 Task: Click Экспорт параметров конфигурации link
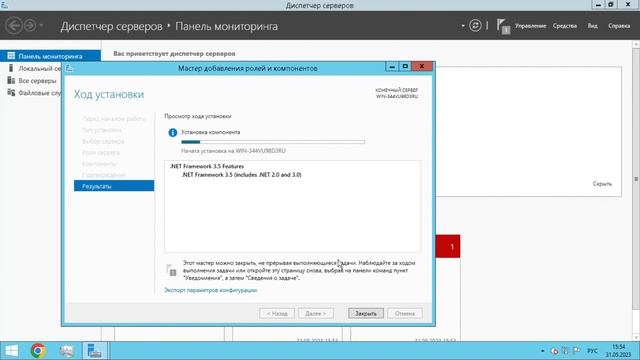[x=210, y=290]
